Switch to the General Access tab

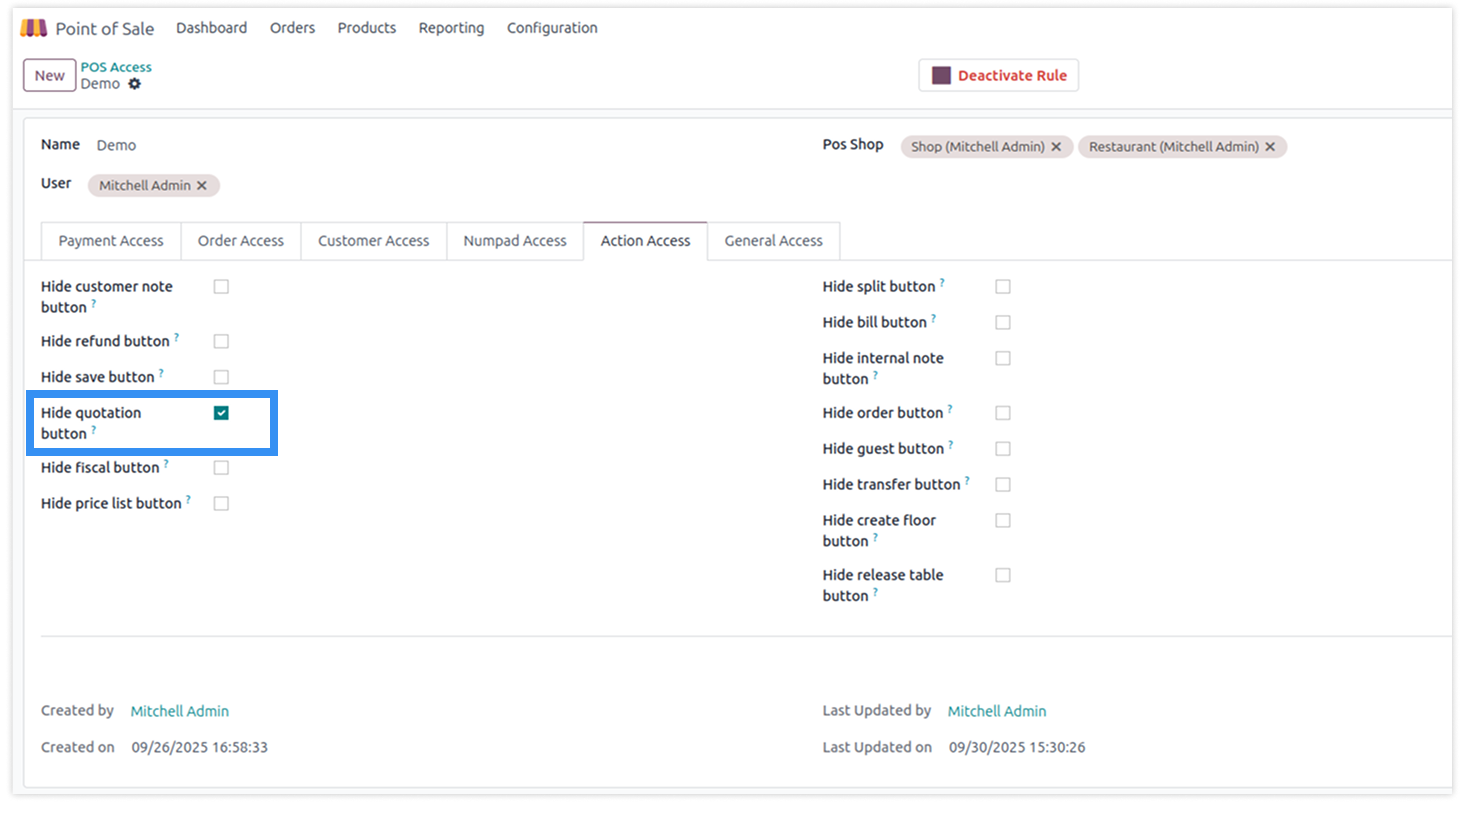773,241
